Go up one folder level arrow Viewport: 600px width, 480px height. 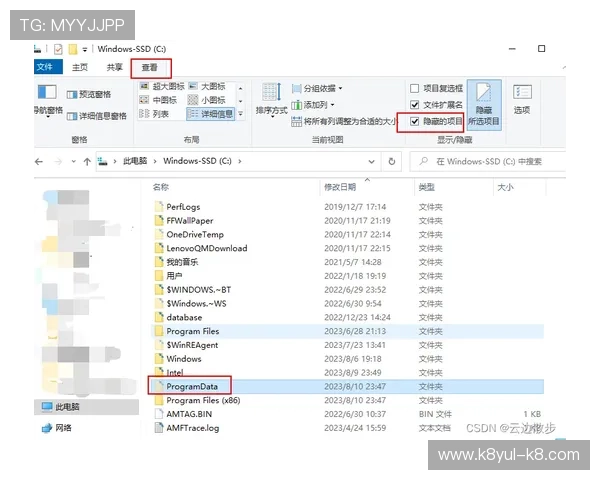click(x=87, y=162)
